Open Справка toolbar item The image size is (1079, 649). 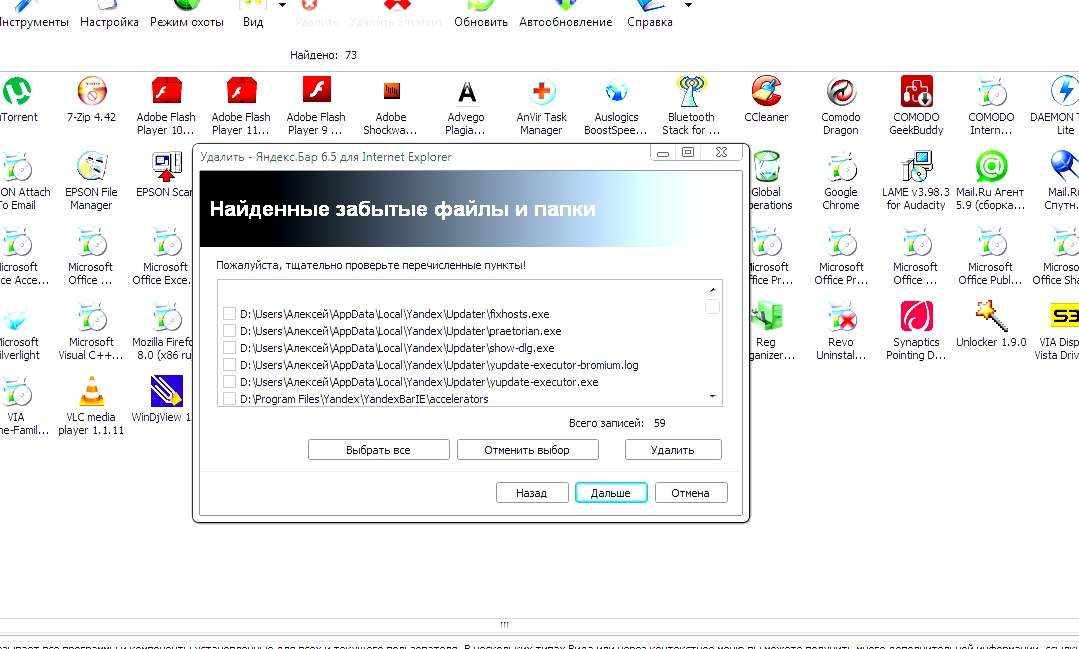[x=650, y=15]
